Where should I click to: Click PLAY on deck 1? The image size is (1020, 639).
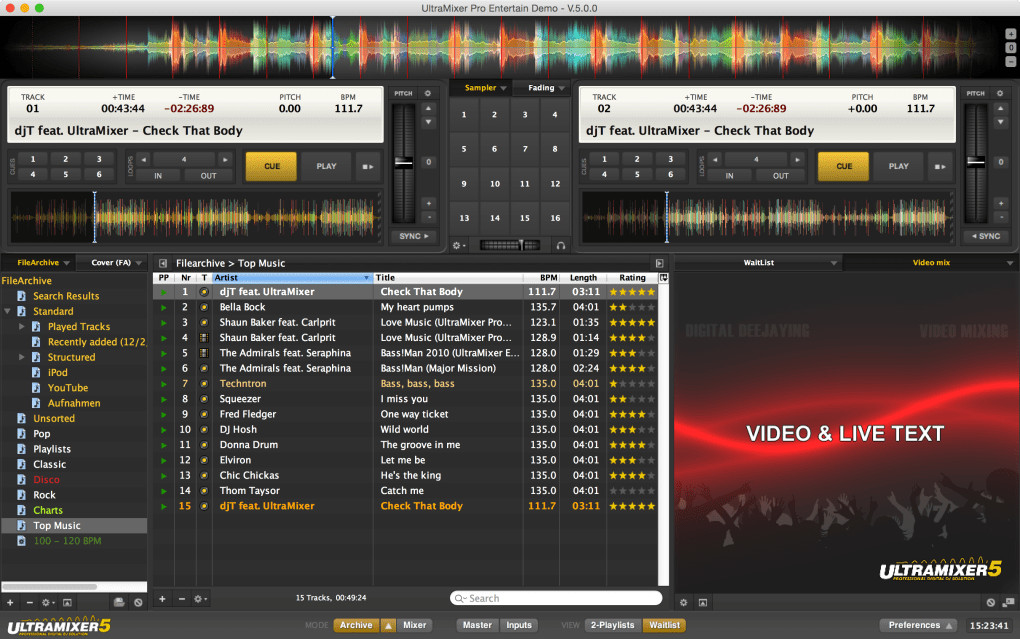tap(327, 167)
